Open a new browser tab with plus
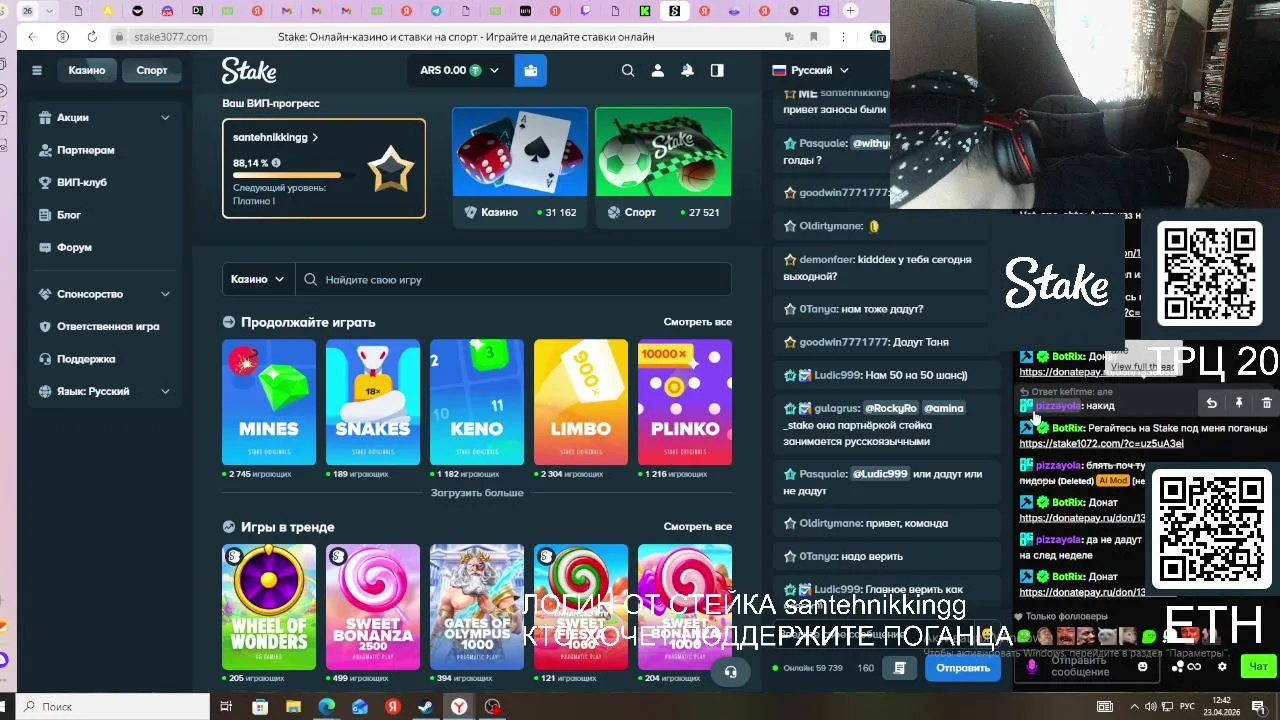Image resolution: width=1280 pixels, height=720 pixels. point(850,11)
